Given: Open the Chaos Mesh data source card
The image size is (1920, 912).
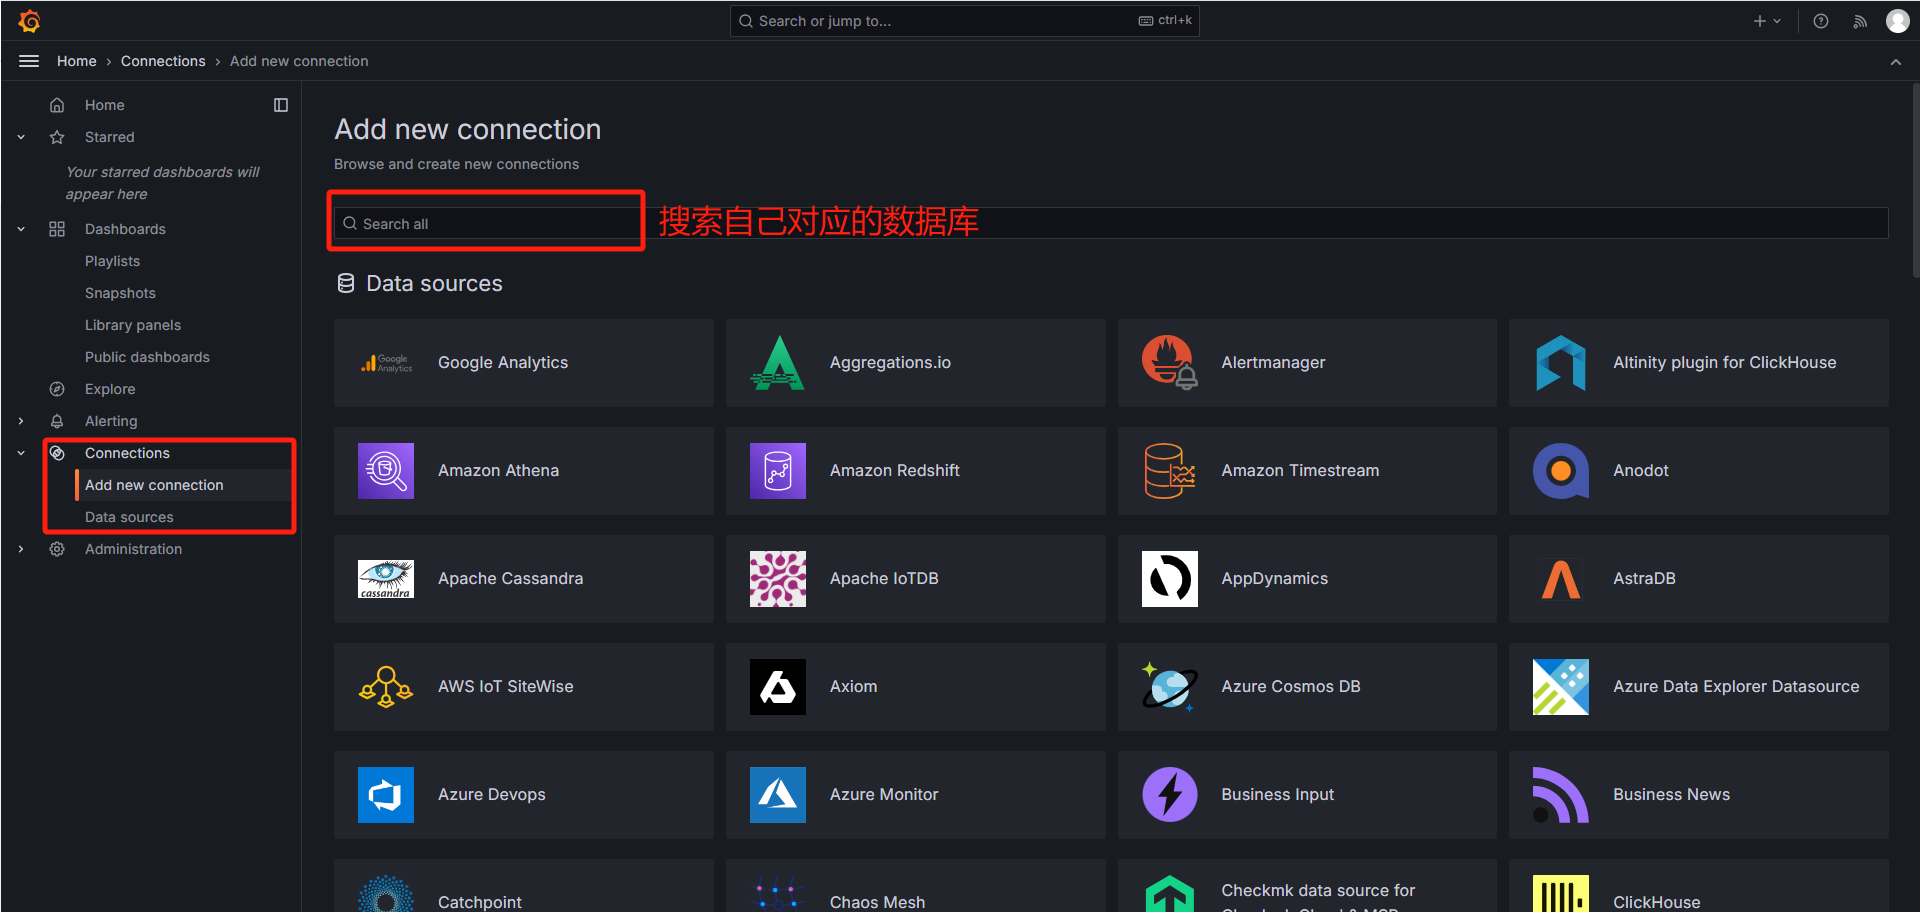Looking at the screenshot, I should (915, 886).
